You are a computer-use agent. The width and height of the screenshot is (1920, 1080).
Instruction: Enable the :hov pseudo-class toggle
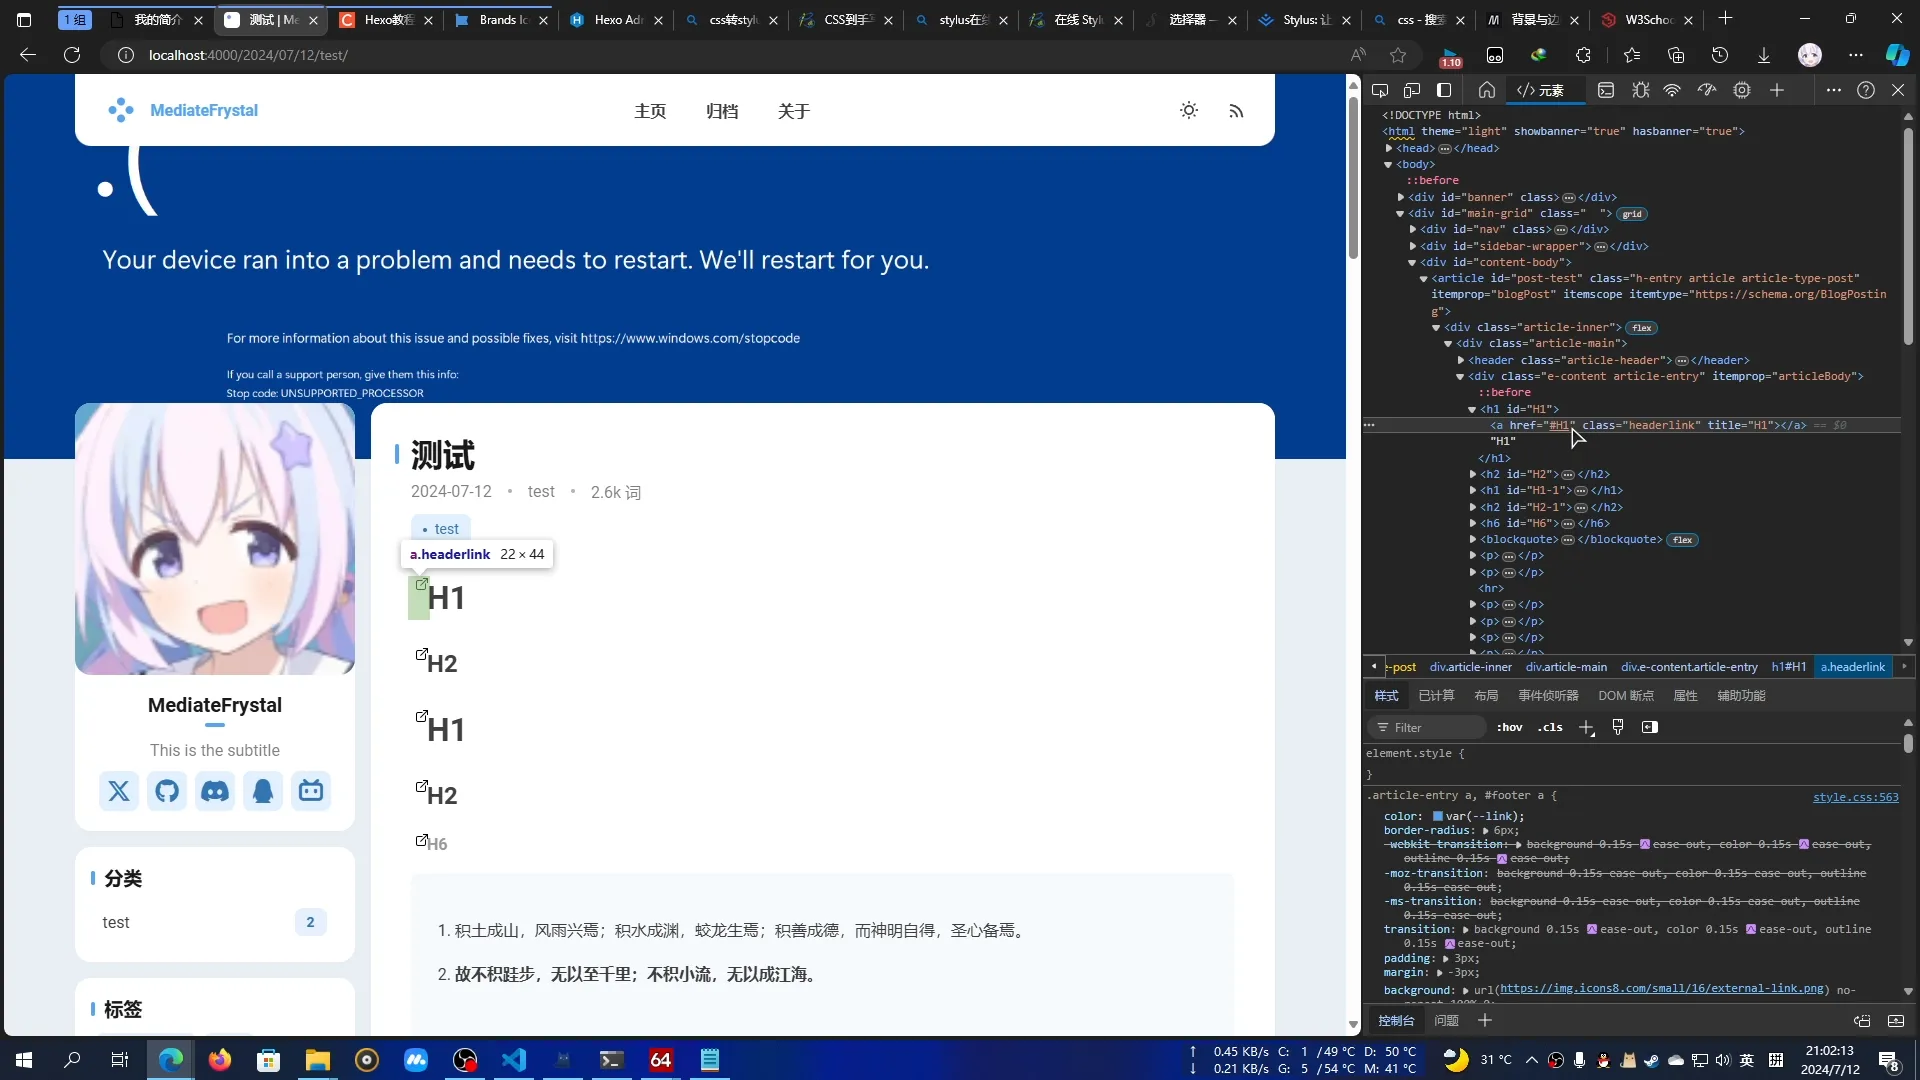[x=1510, y=727]
